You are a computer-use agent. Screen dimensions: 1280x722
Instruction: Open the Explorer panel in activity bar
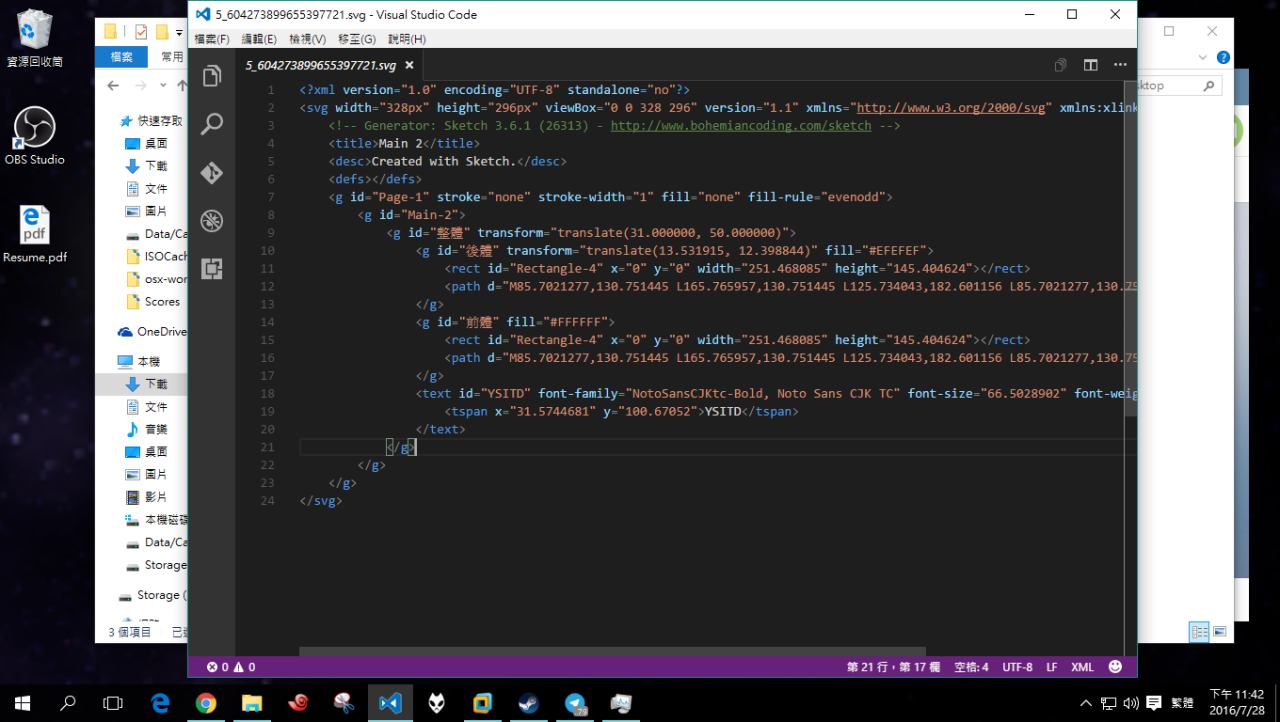(x=212, y=77)
